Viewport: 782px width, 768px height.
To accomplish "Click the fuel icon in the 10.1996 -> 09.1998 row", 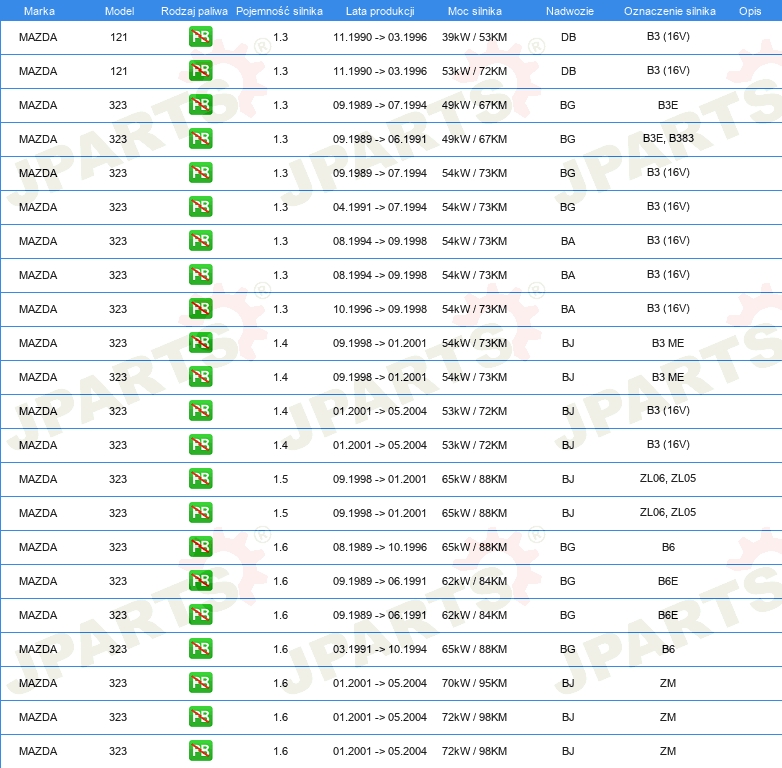I will click(x=200, y=309).
